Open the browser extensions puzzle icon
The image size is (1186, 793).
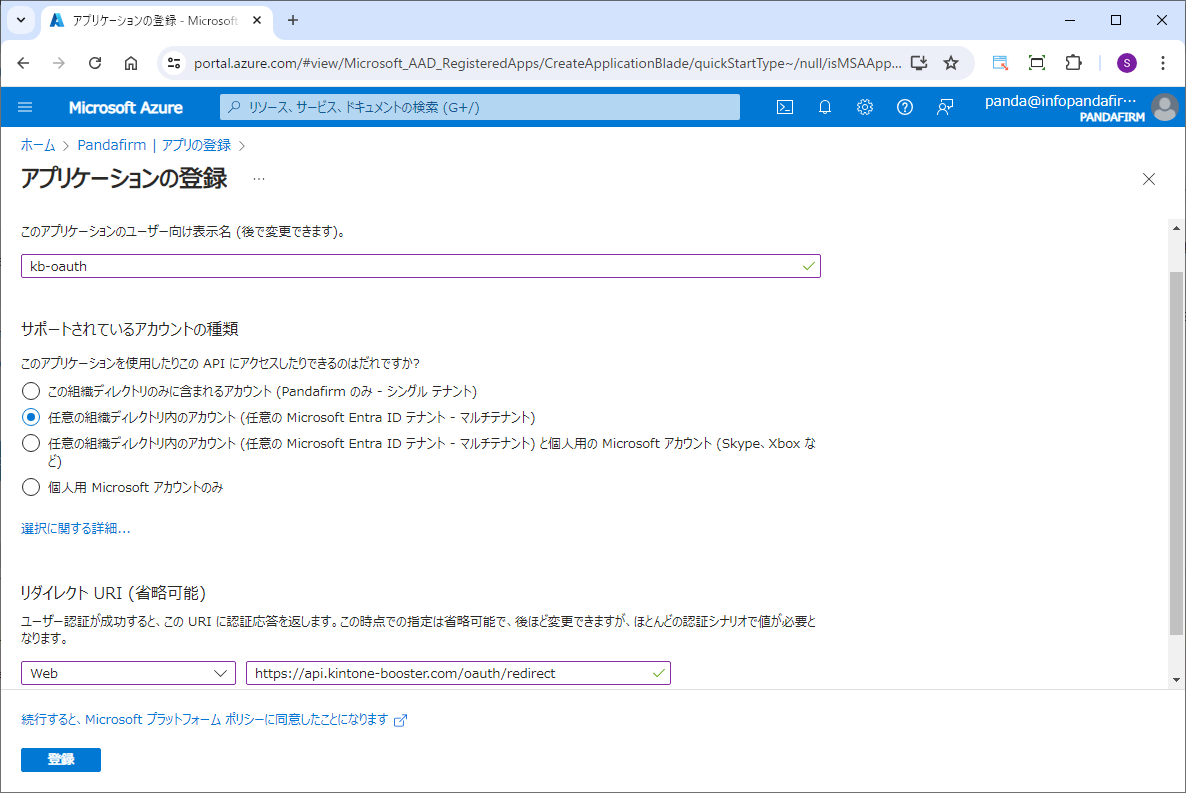1073,63
